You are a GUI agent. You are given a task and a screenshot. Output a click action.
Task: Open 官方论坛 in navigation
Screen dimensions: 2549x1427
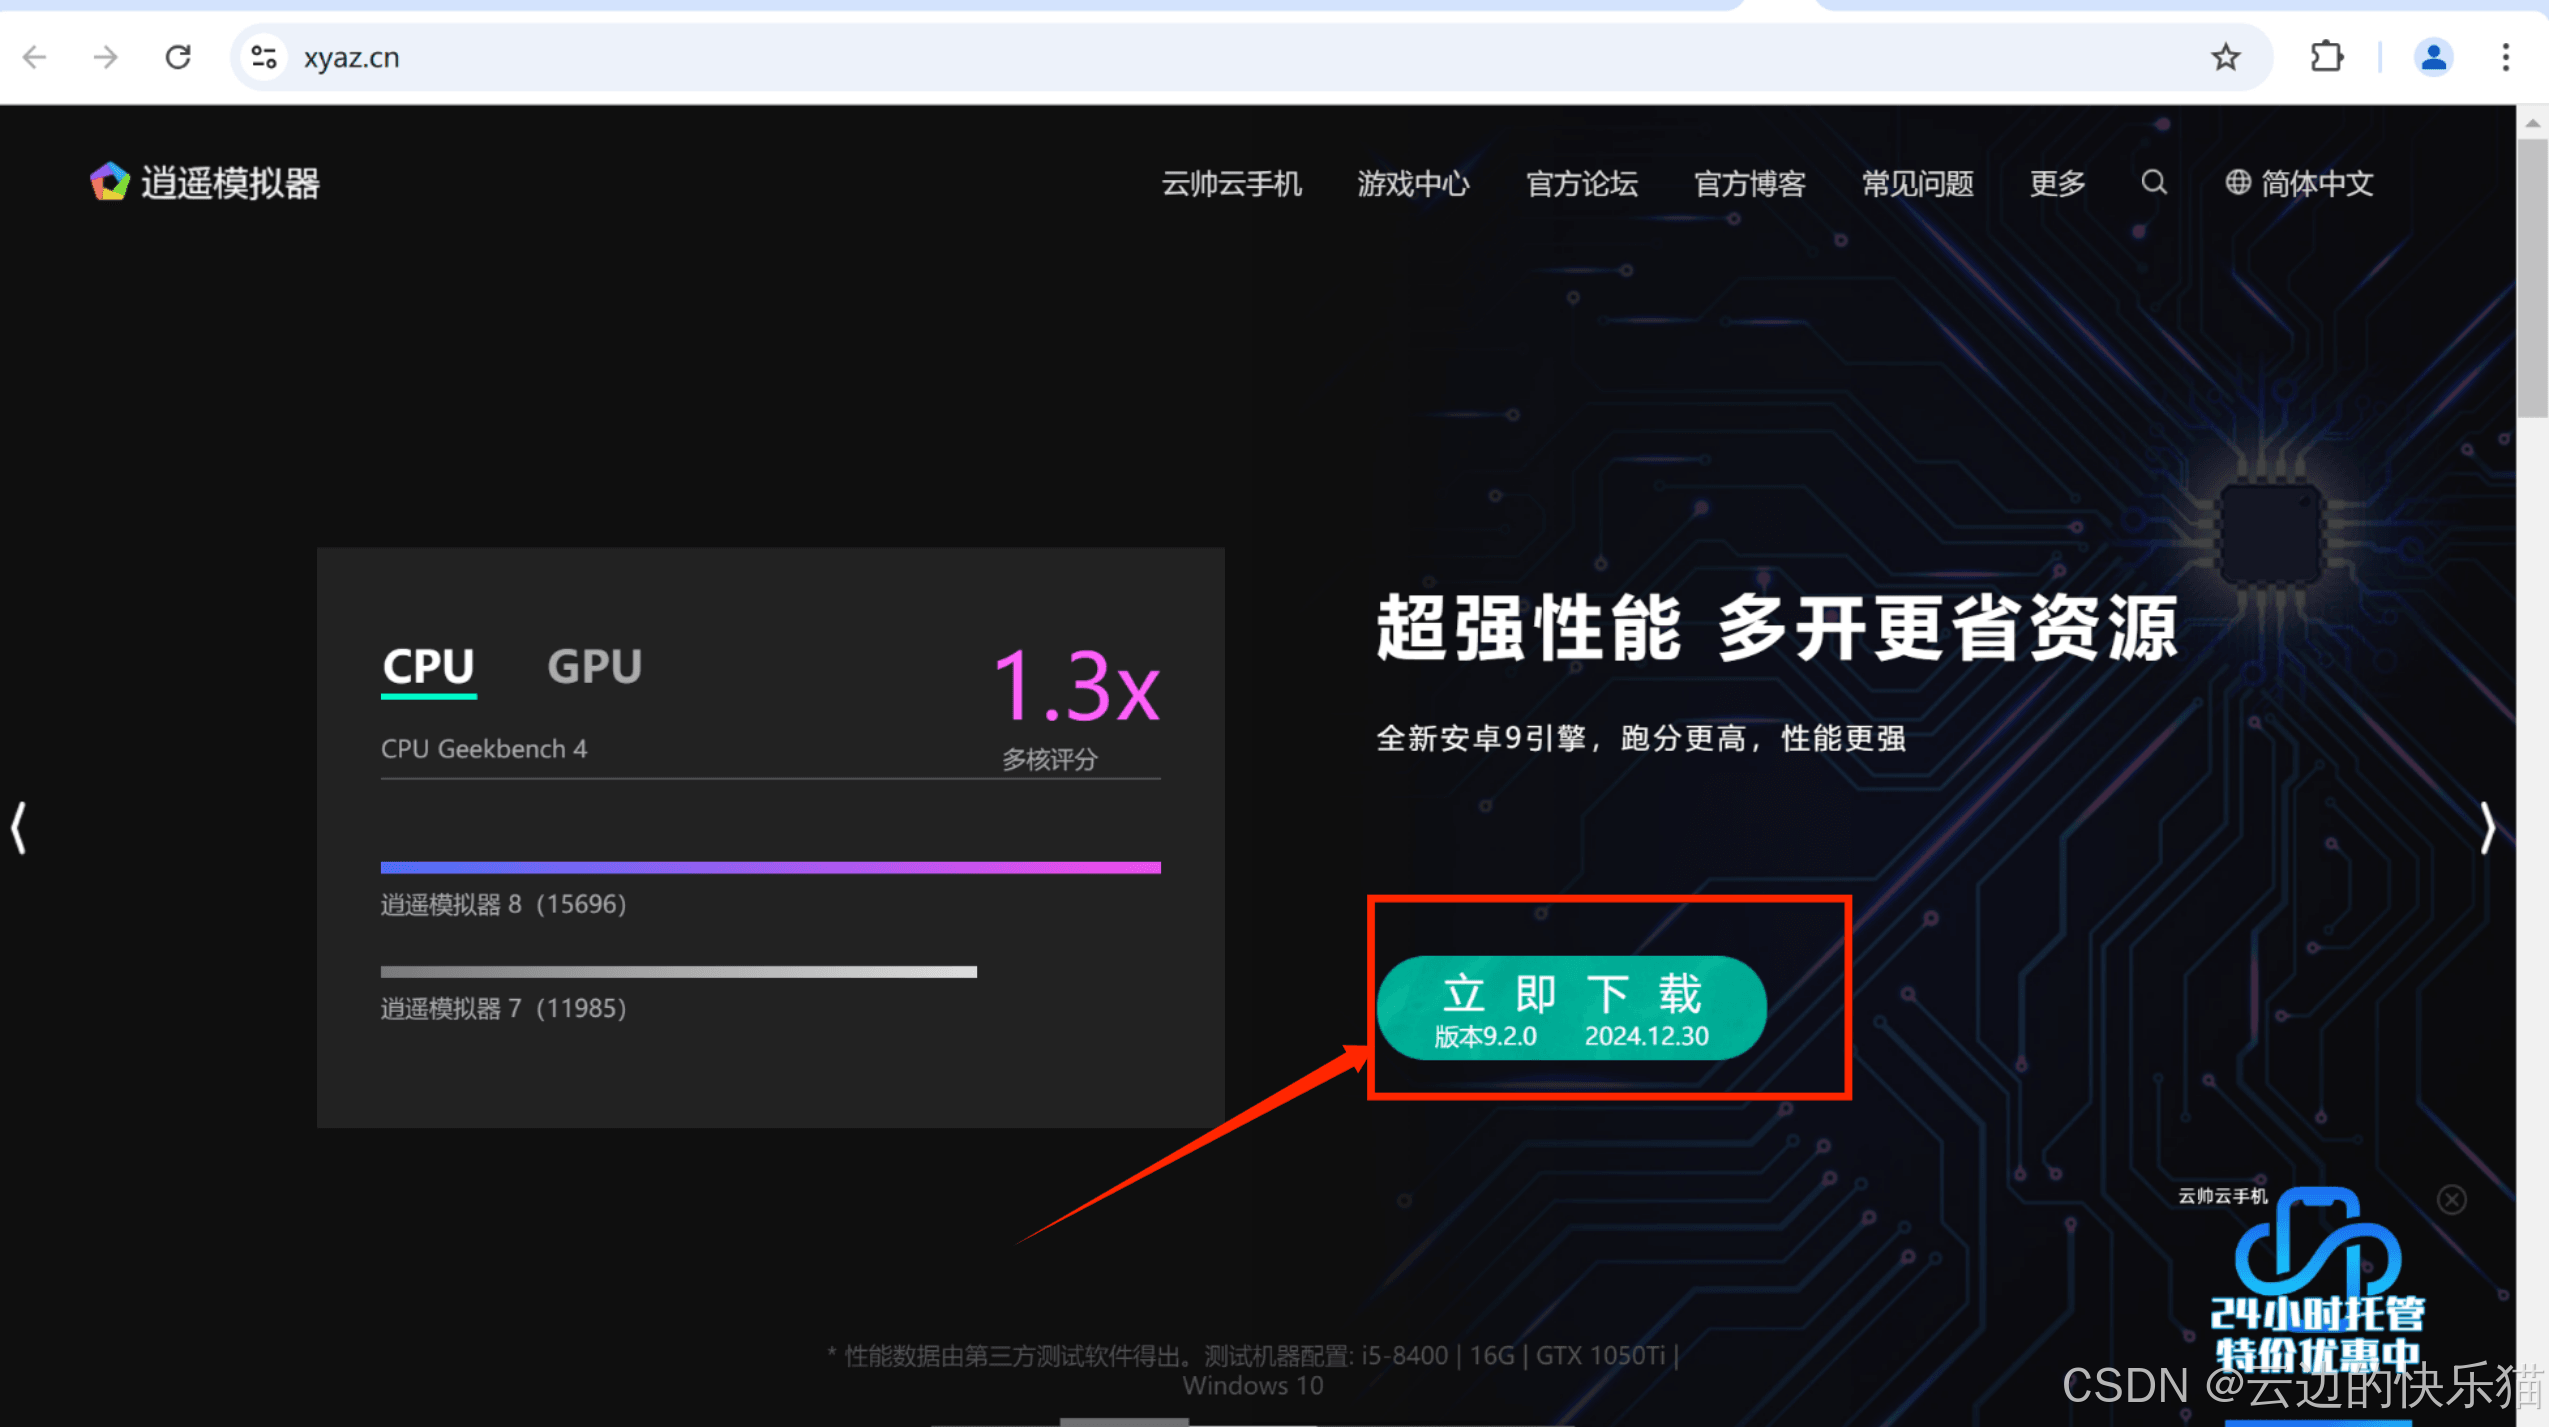(1582, 183)
